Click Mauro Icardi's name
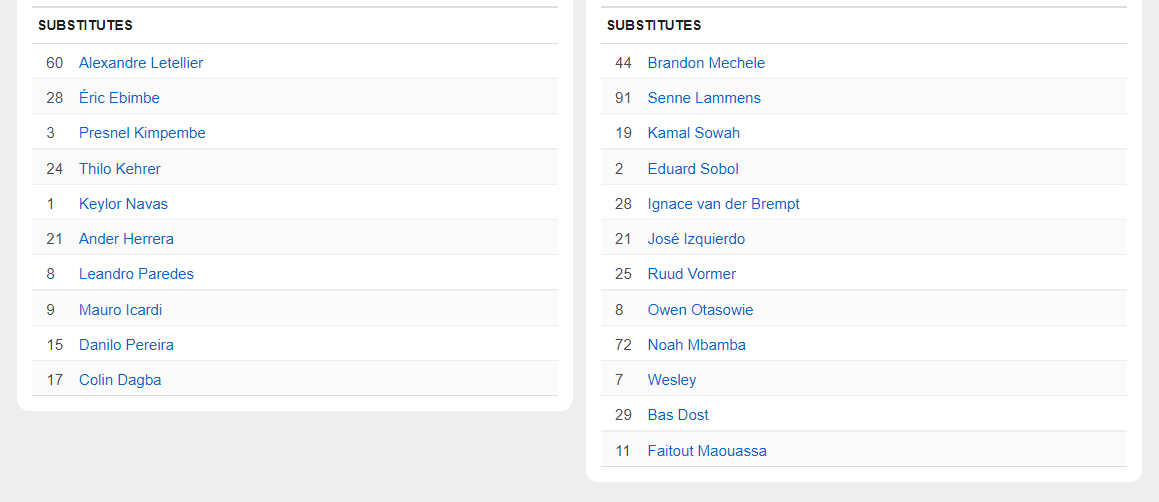 (120, 310)
